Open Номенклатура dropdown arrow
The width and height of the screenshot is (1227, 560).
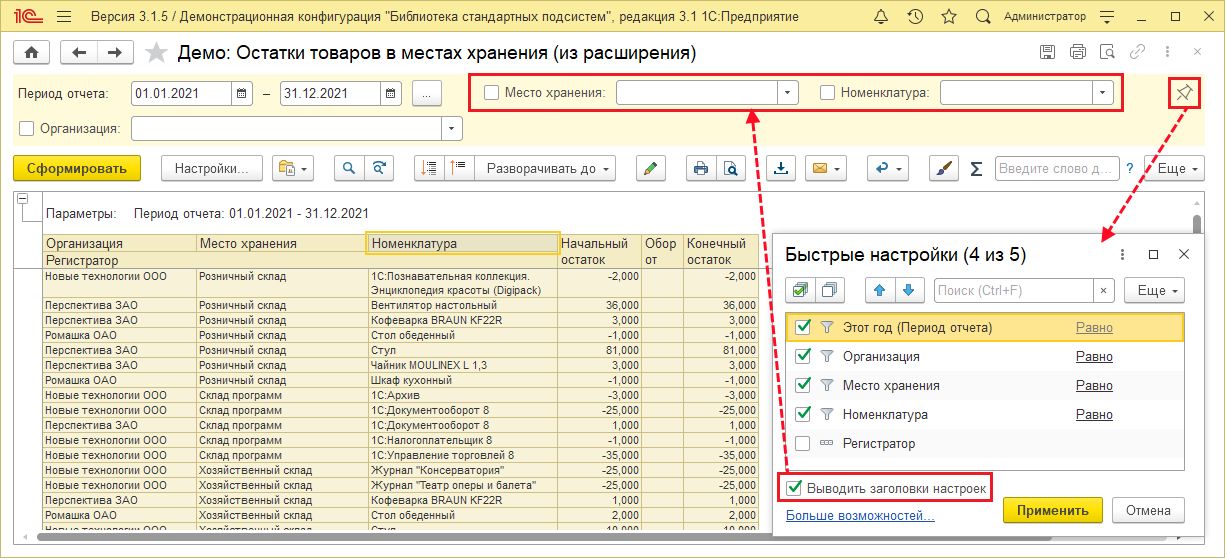1103,93
